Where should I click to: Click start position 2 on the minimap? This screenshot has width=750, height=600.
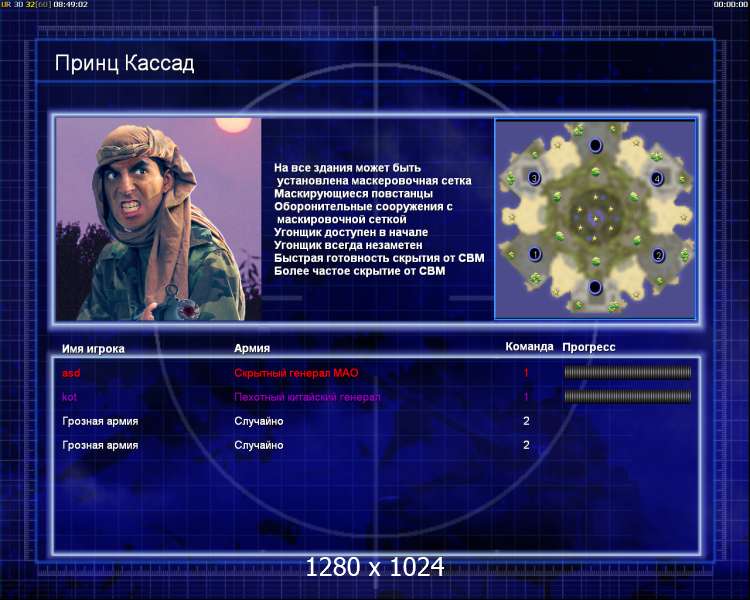658,255
